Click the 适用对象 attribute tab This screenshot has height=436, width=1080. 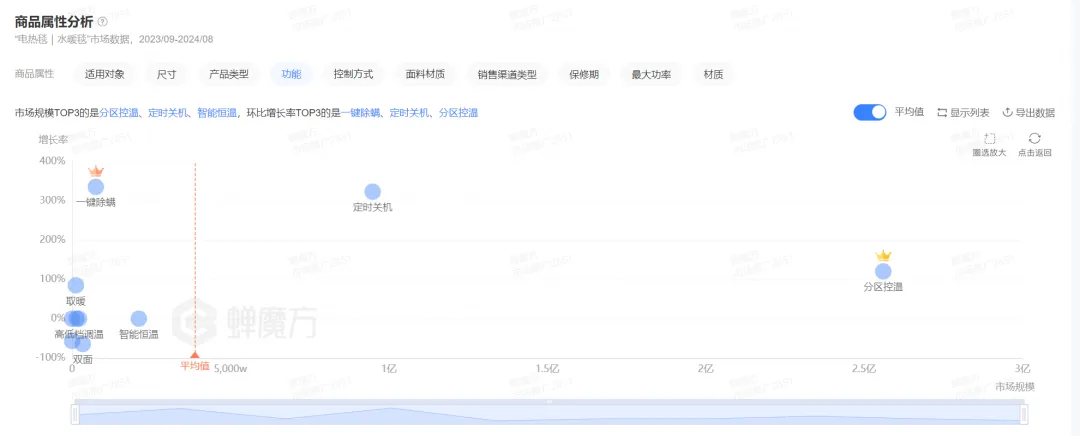[x=105, y=74]
